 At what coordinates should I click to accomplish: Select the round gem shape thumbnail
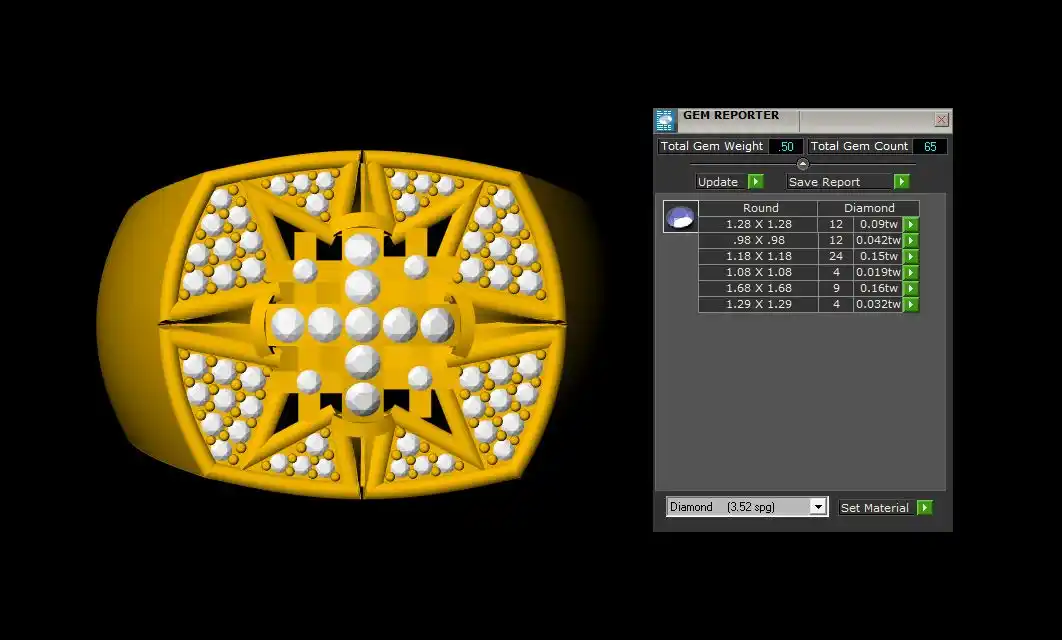[680, 216]
